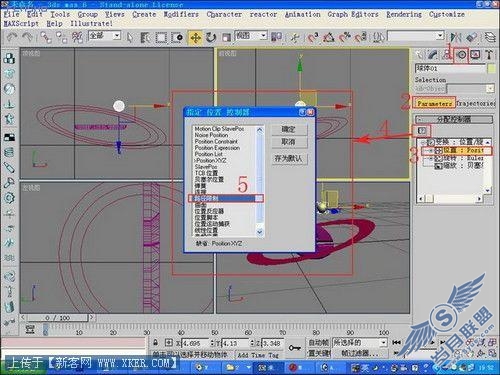This screenshot has height=375, width=500.
Task: Click the dialog list scroll down arrow
Action: (x=260, y=232)
